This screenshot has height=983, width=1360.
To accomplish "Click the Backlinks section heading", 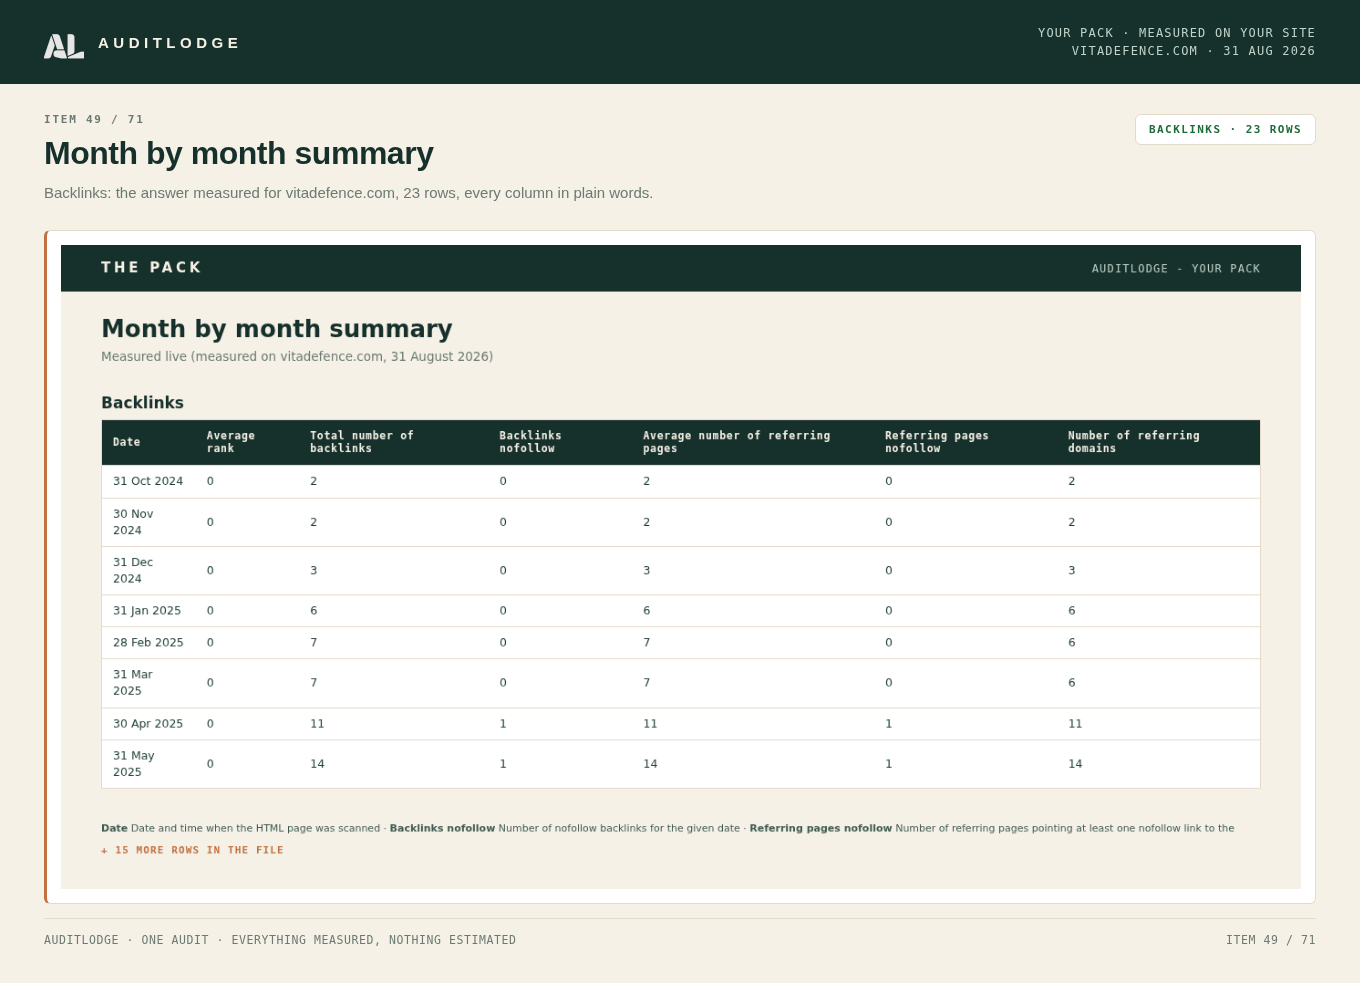I will click(142, 402).
